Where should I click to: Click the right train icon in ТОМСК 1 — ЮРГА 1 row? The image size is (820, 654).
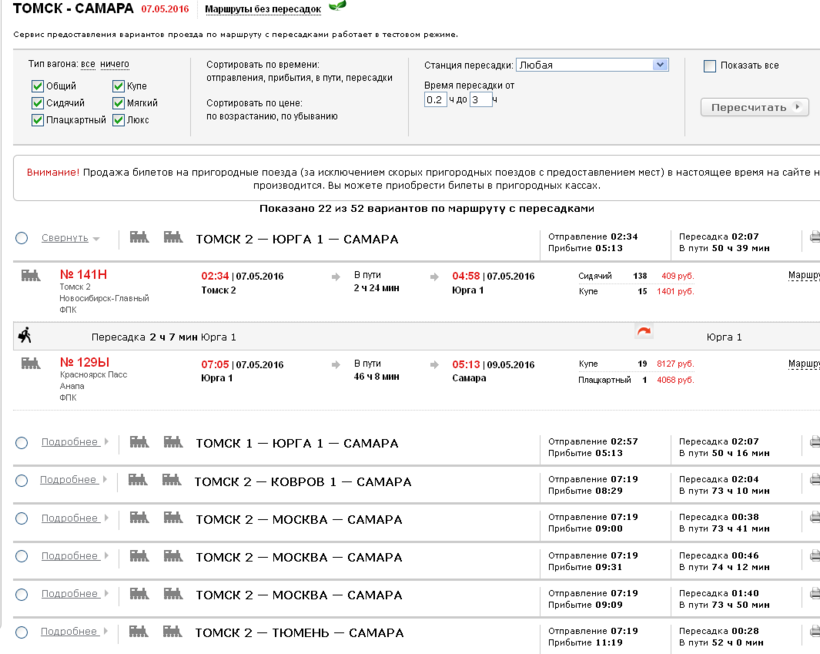173,442
